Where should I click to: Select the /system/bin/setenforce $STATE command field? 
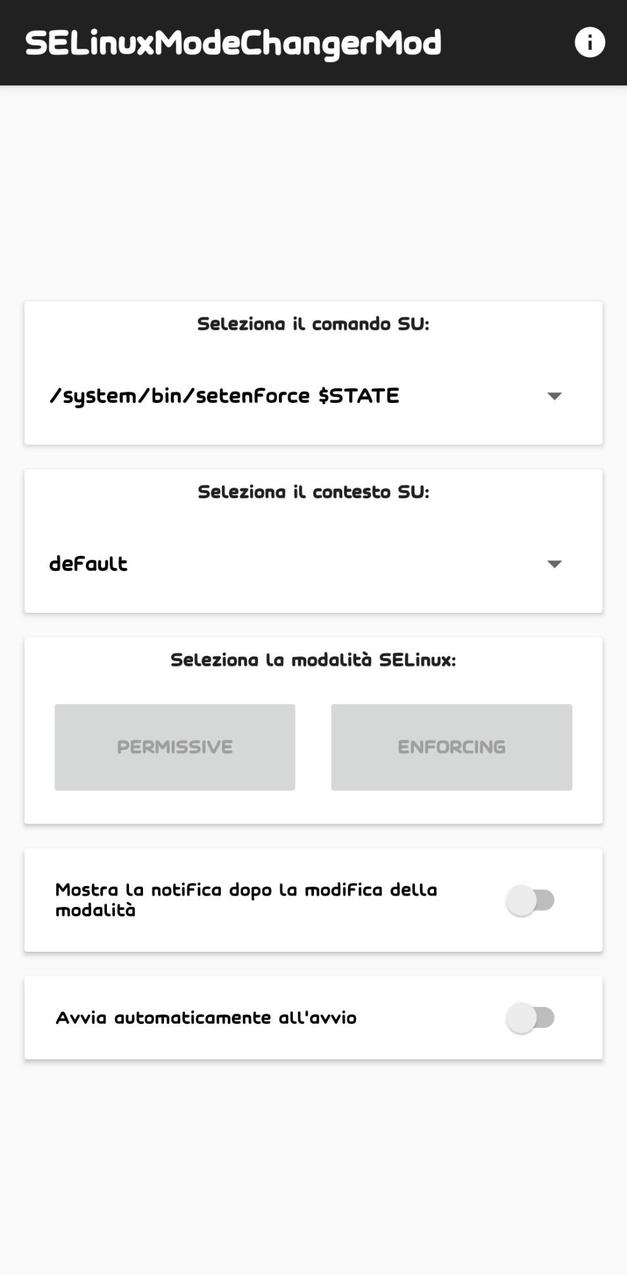224,396
